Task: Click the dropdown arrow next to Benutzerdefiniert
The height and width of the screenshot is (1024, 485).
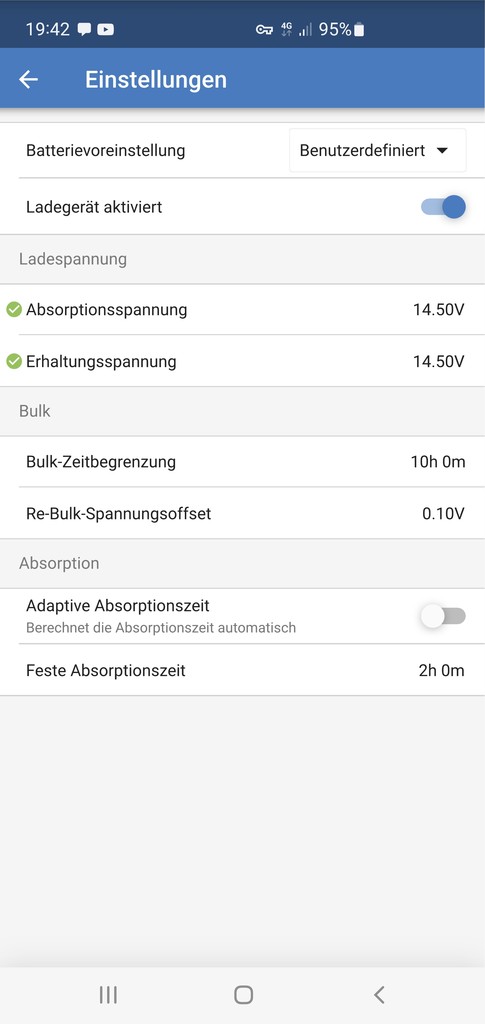Action: coord(442,151)
